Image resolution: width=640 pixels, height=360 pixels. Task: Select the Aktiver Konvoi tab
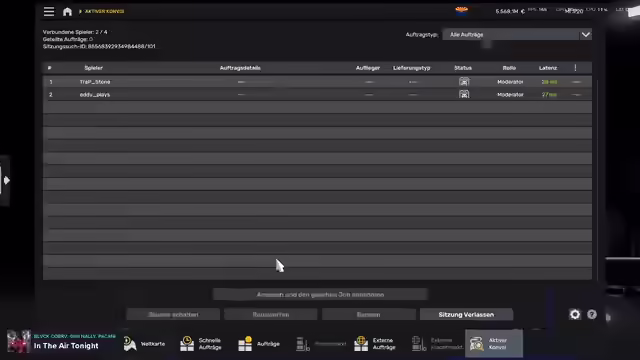tap(494, 344)
